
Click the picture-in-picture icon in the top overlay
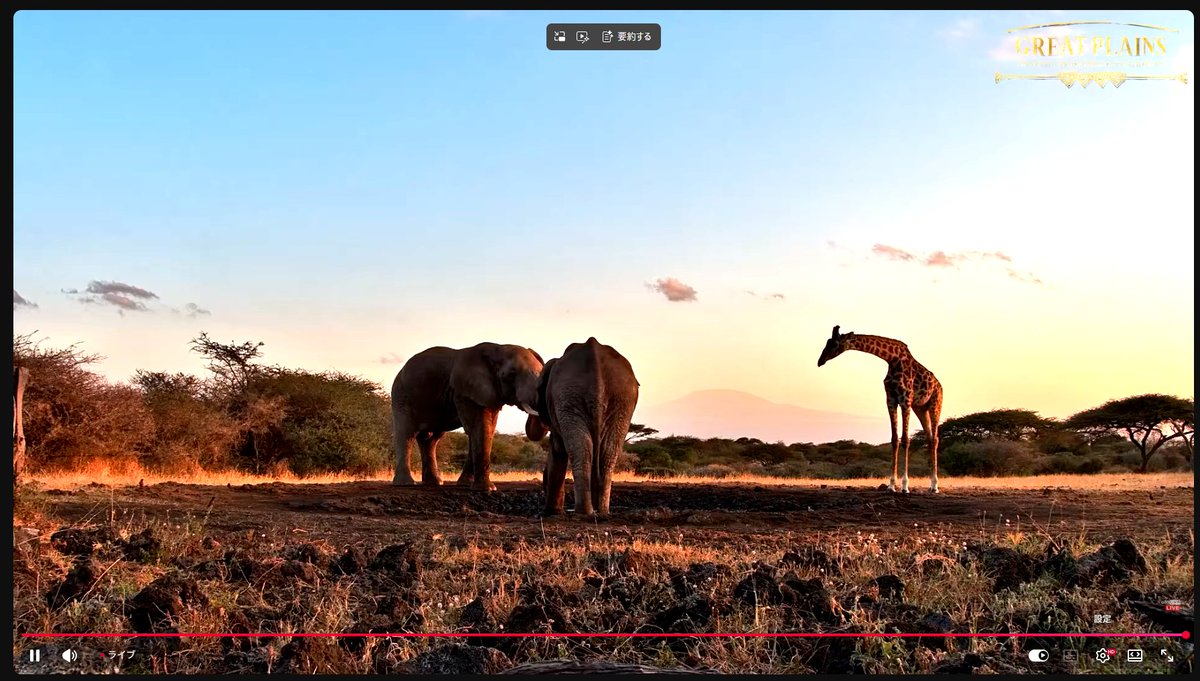[x=560, y=37]
